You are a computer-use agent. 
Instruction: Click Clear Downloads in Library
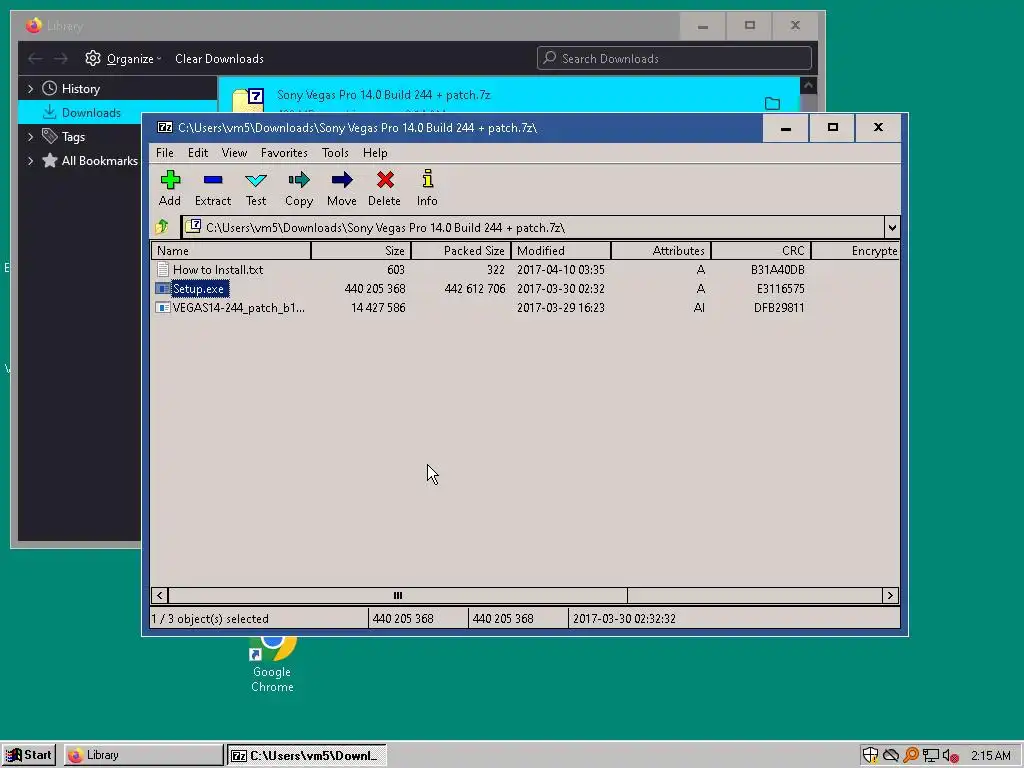(x=219, y=59)
